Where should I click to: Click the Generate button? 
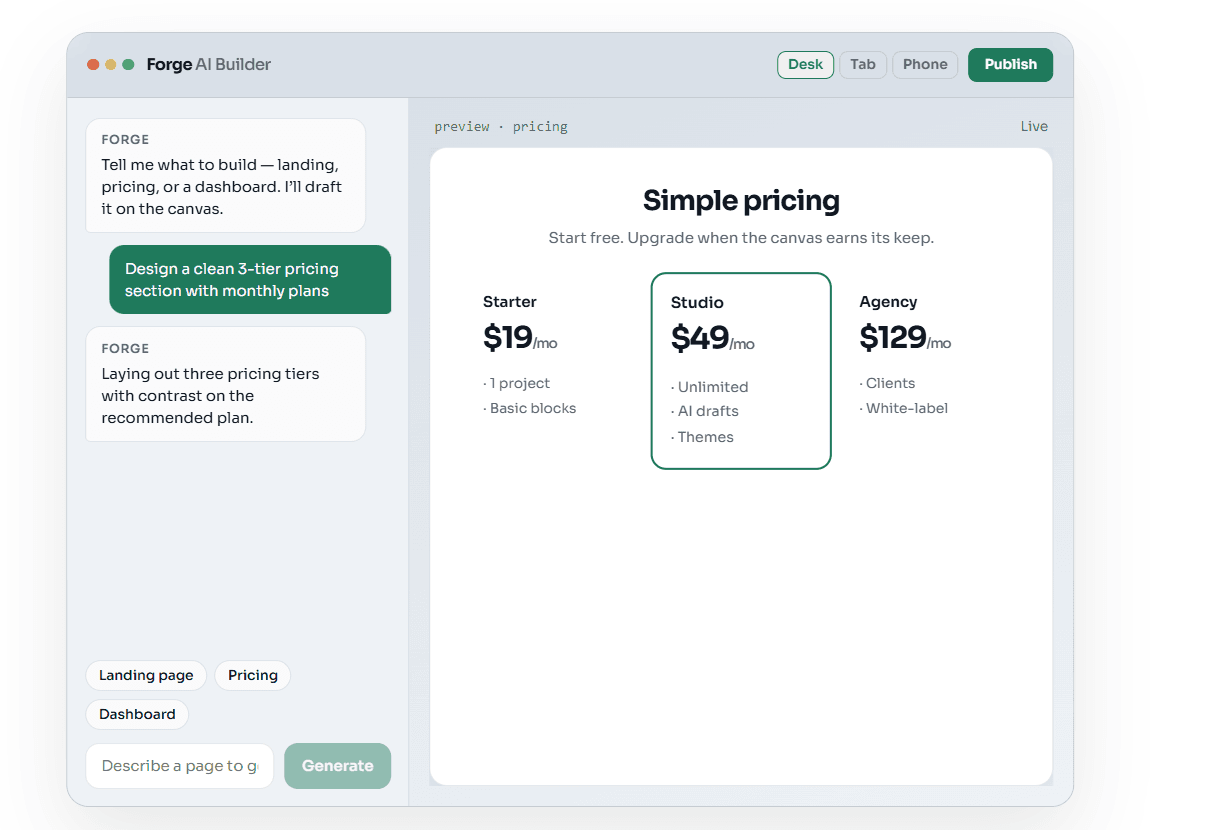pos(337,766)
